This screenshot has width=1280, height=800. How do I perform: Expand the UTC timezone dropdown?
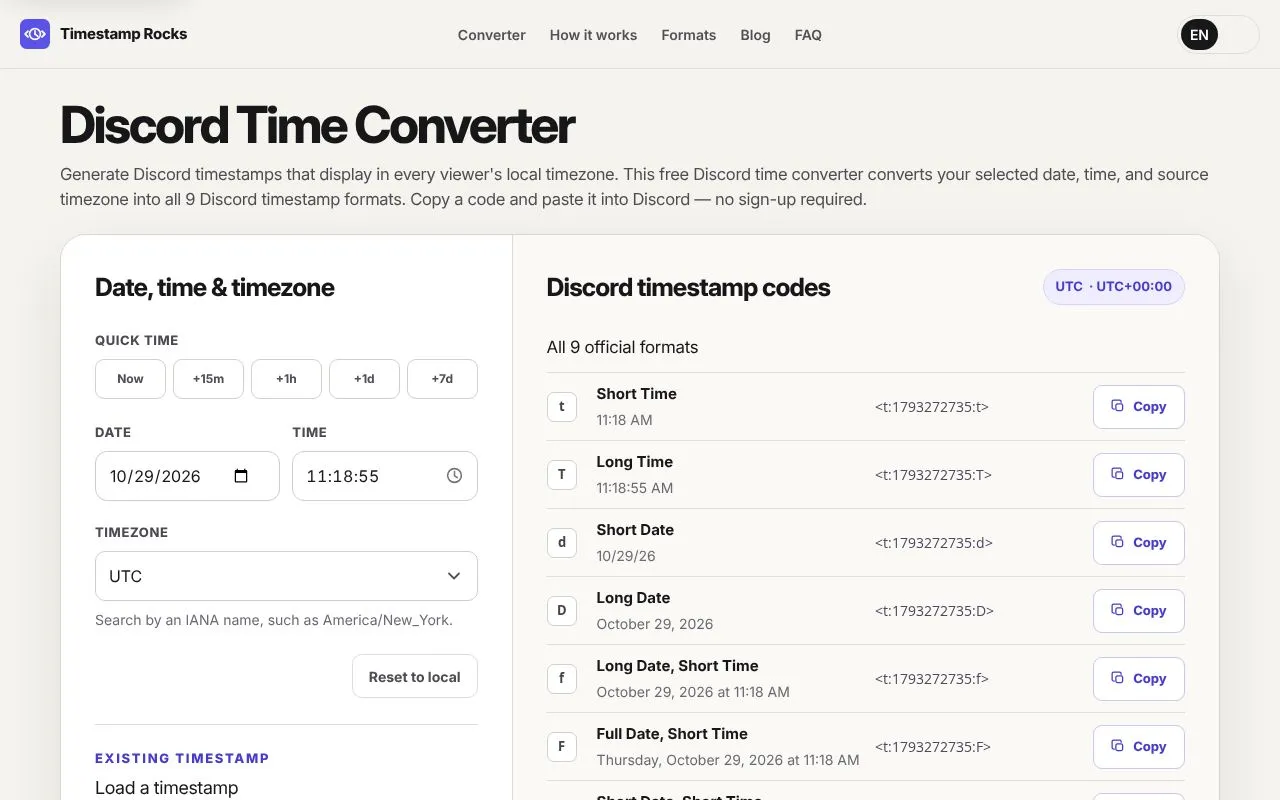point(286,576)
